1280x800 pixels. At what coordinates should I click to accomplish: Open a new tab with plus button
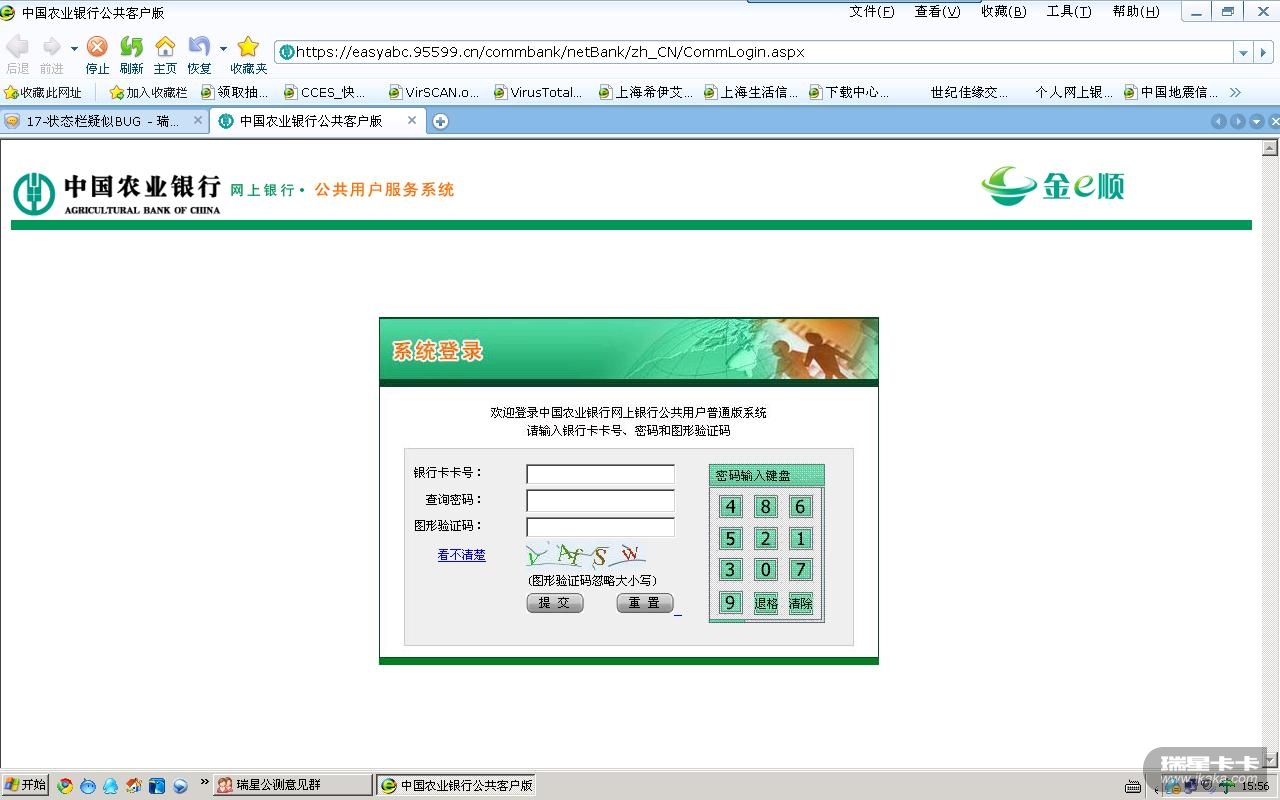pyautogui.click(x=440, y=121)
